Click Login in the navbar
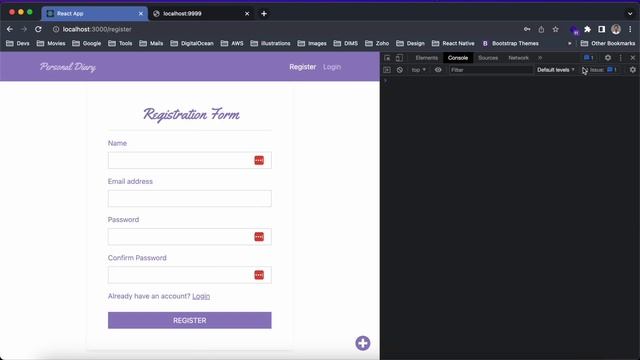640x360 pixels. click(x=332, y=67)
